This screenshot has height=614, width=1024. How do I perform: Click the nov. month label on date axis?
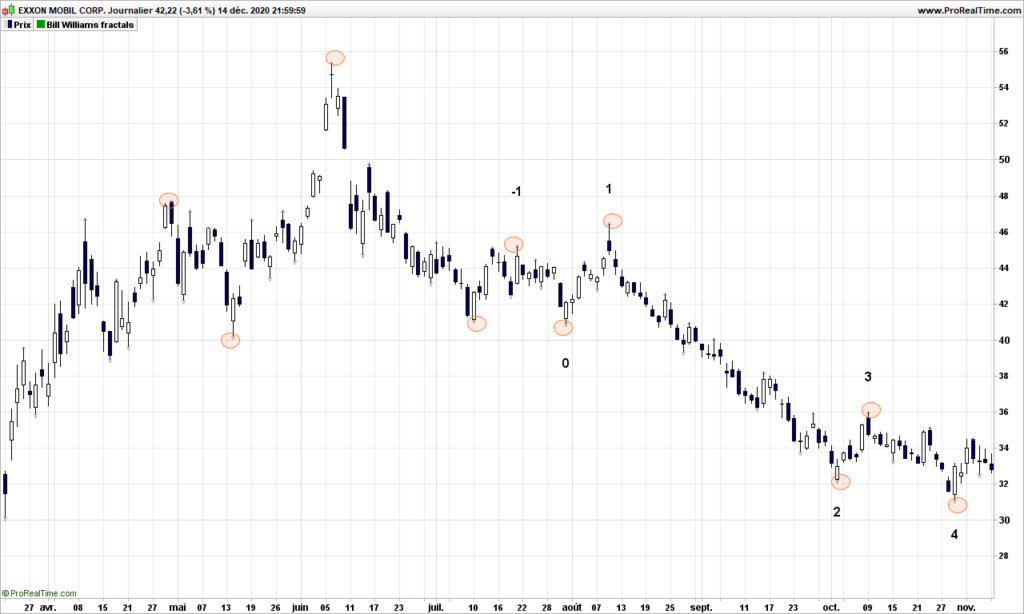(x=966, y=607)
